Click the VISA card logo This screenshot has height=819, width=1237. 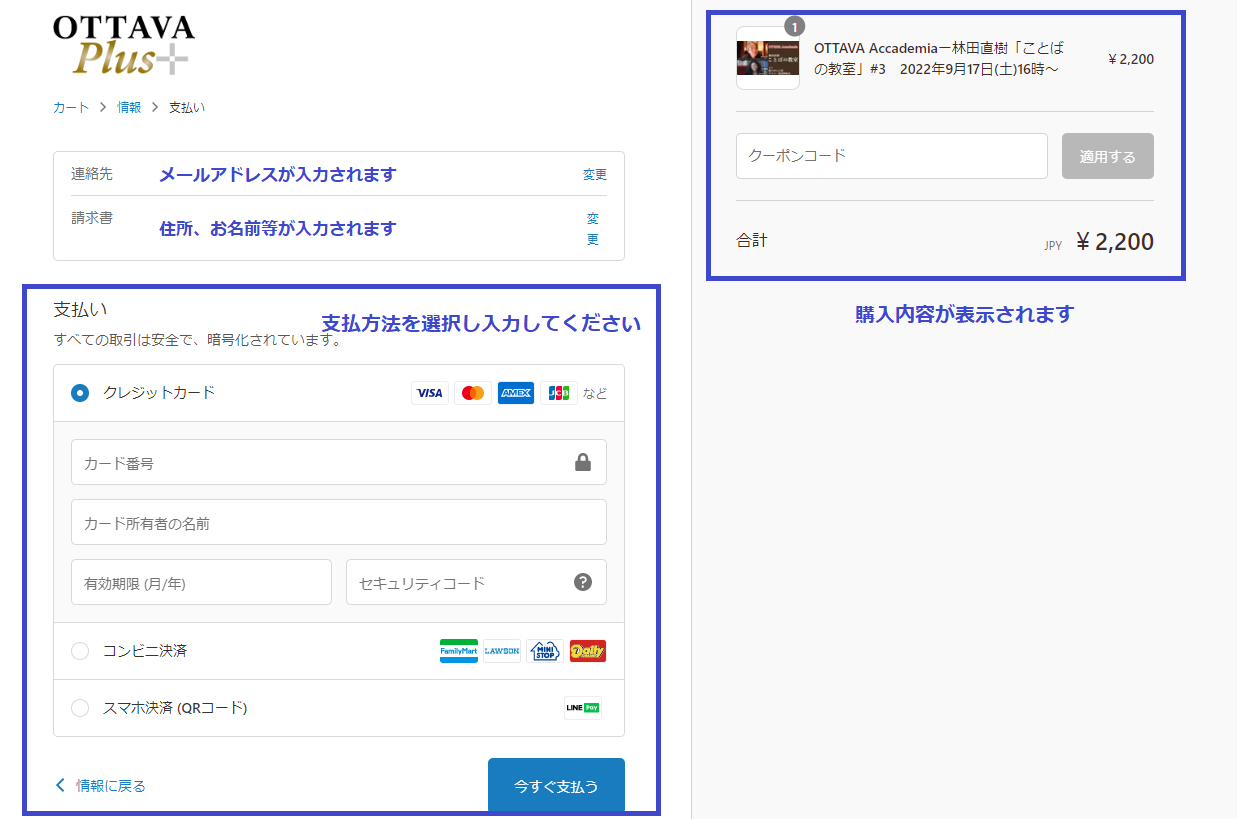pyautogui.click(x=429, y=393)
